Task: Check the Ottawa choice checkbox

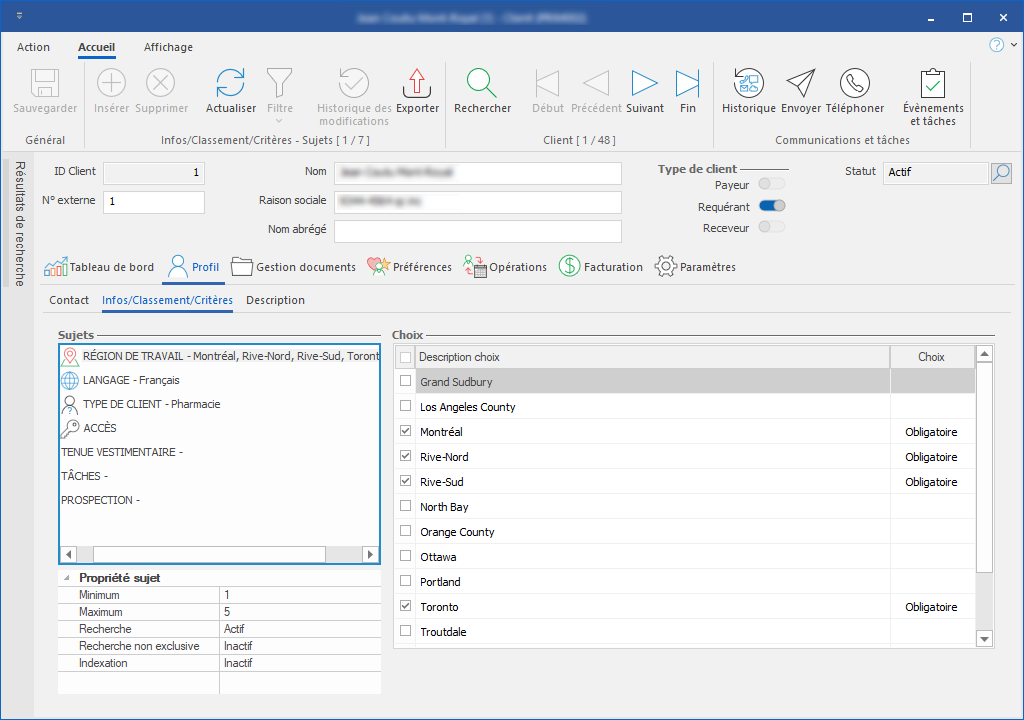Action: click(405, 557)
